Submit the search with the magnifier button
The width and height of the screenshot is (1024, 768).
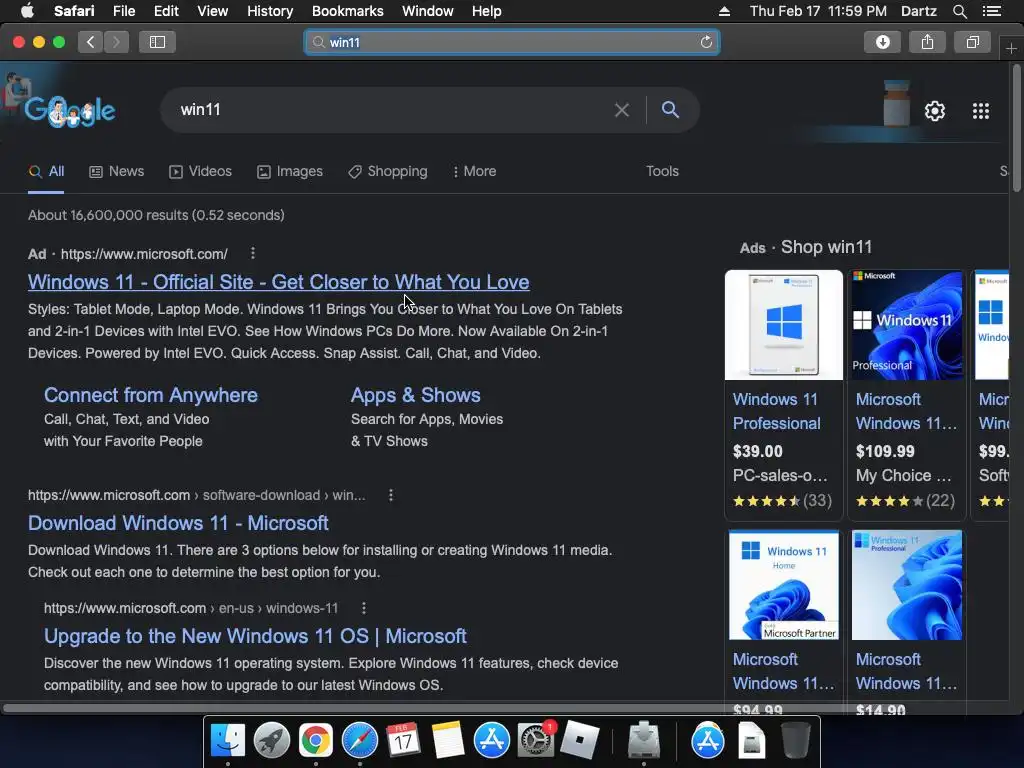670,110
